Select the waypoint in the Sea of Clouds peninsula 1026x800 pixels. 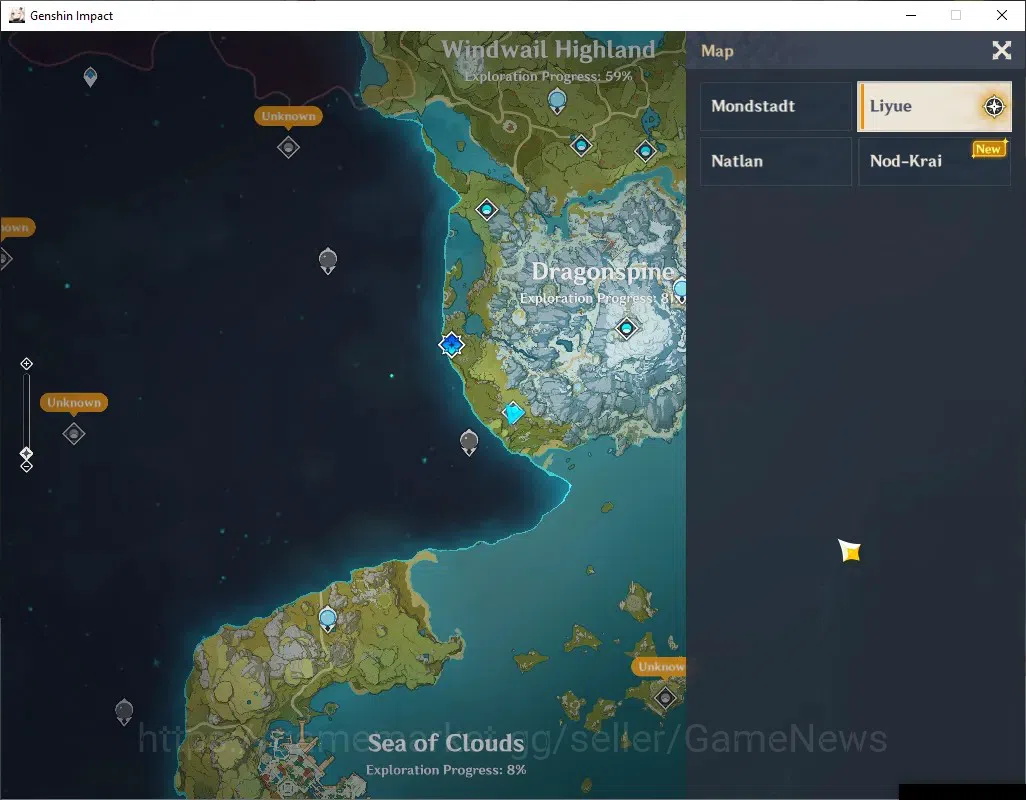[x=328, y=619]
